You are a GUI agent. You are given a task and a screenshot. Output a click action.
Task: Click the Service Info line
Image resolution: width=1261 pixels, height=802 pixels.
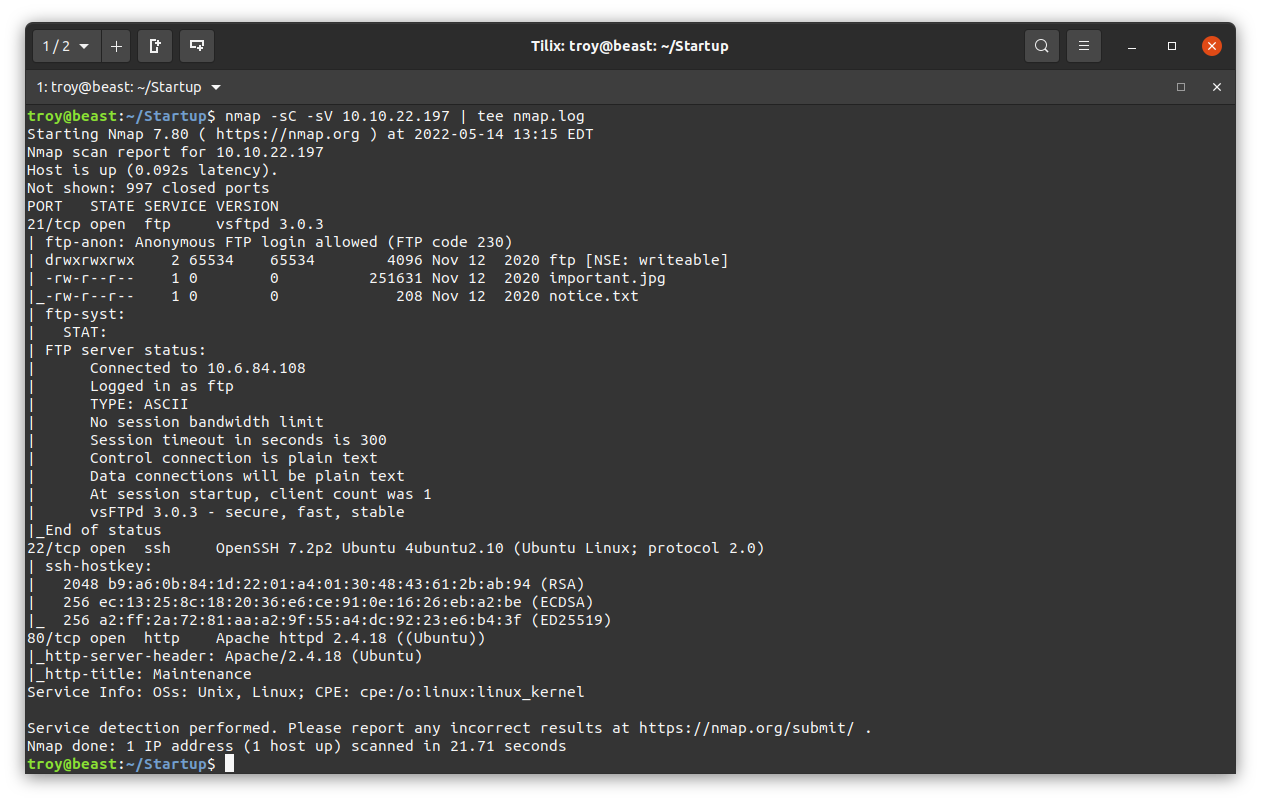pyautogui.click(x=306, y=692)
